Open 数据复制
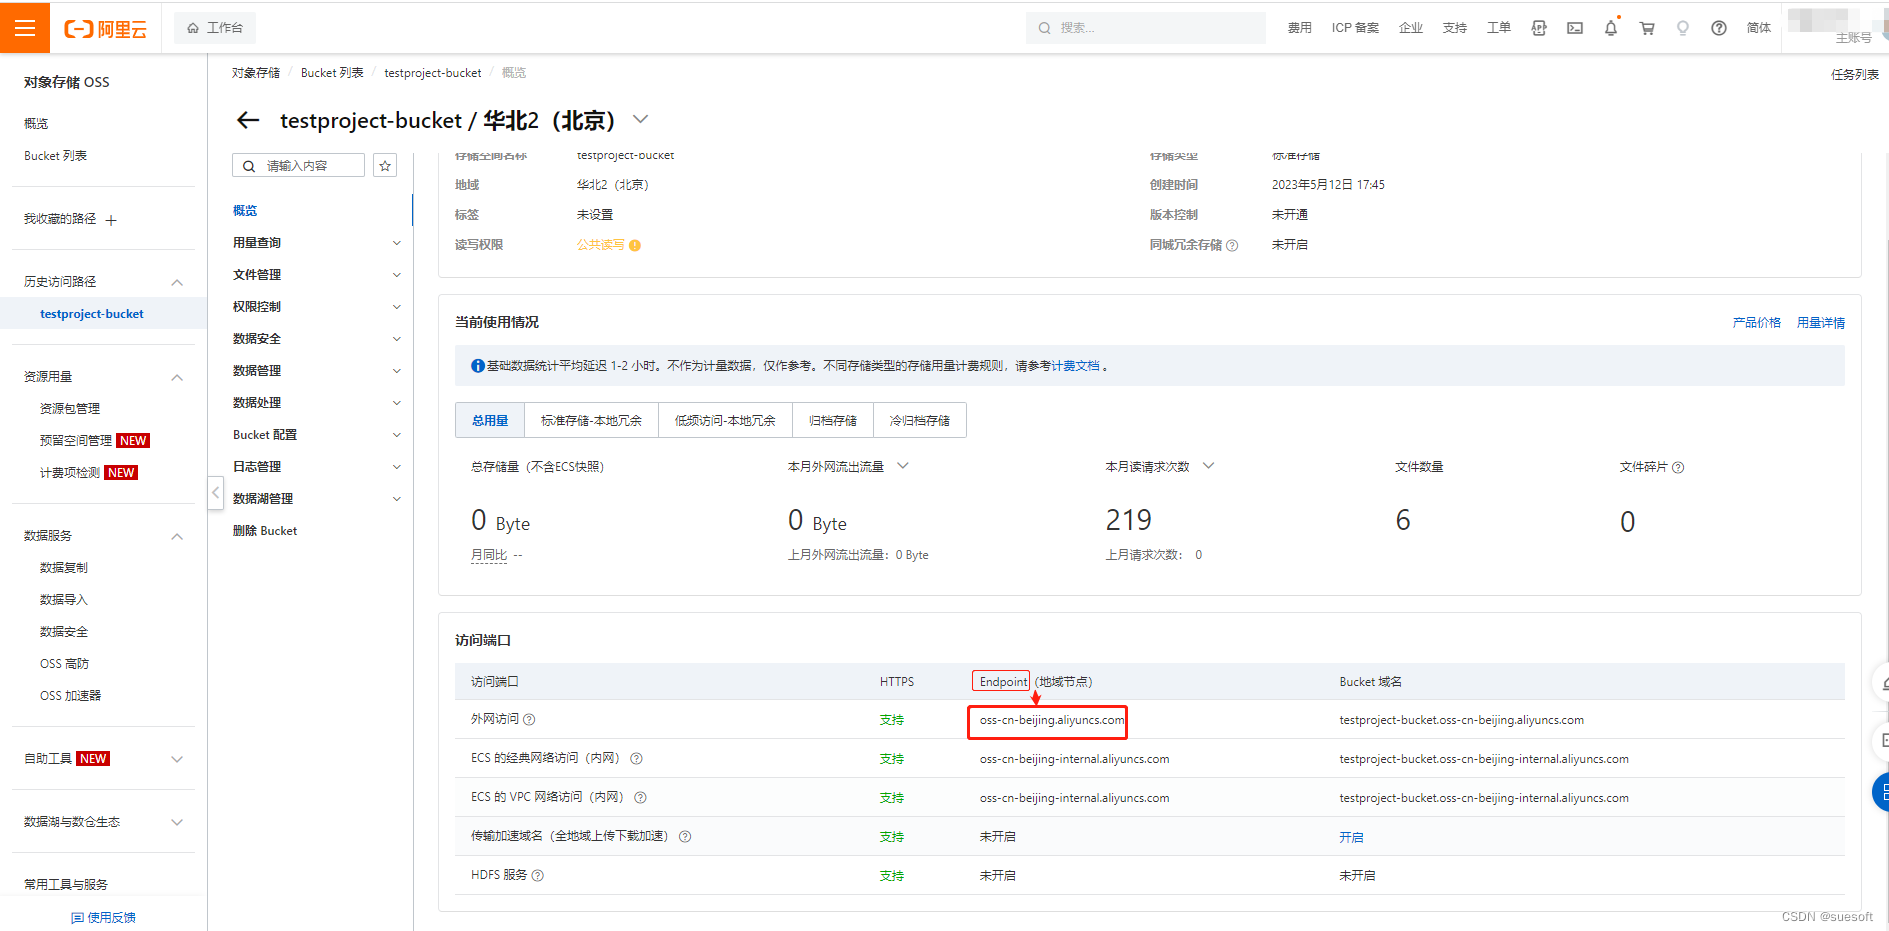 [x=64, y=568]
